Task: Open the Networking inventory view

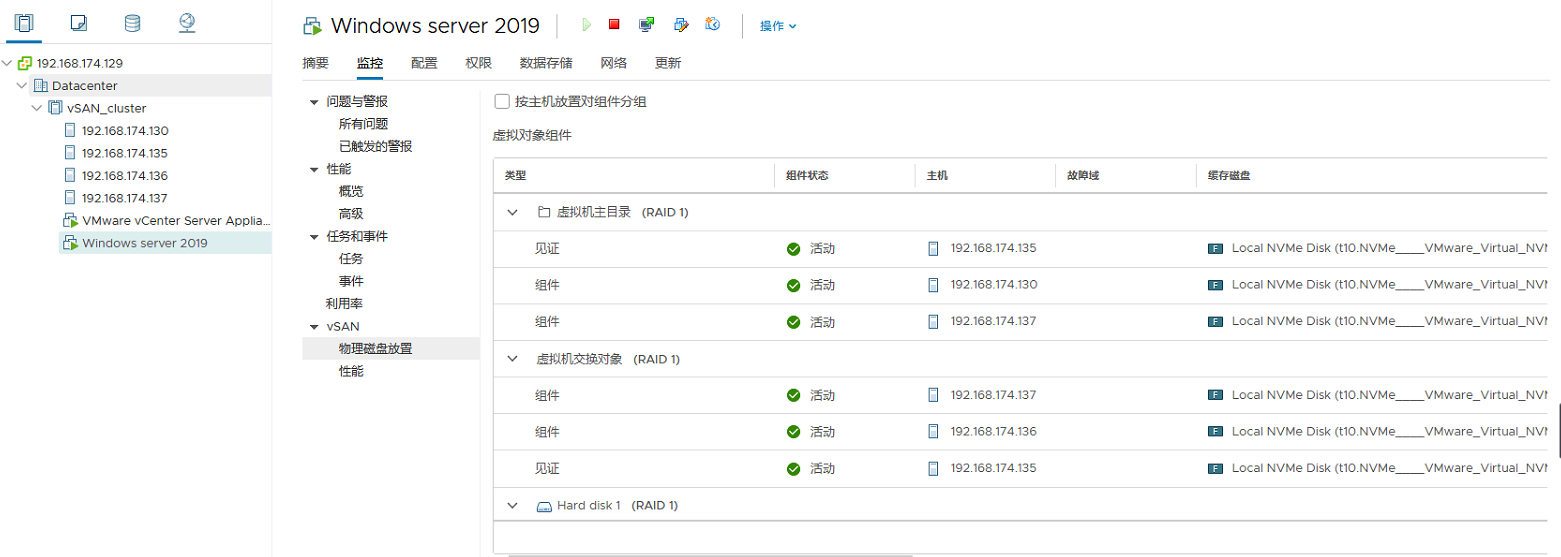Action: click(x=187, y=22)
